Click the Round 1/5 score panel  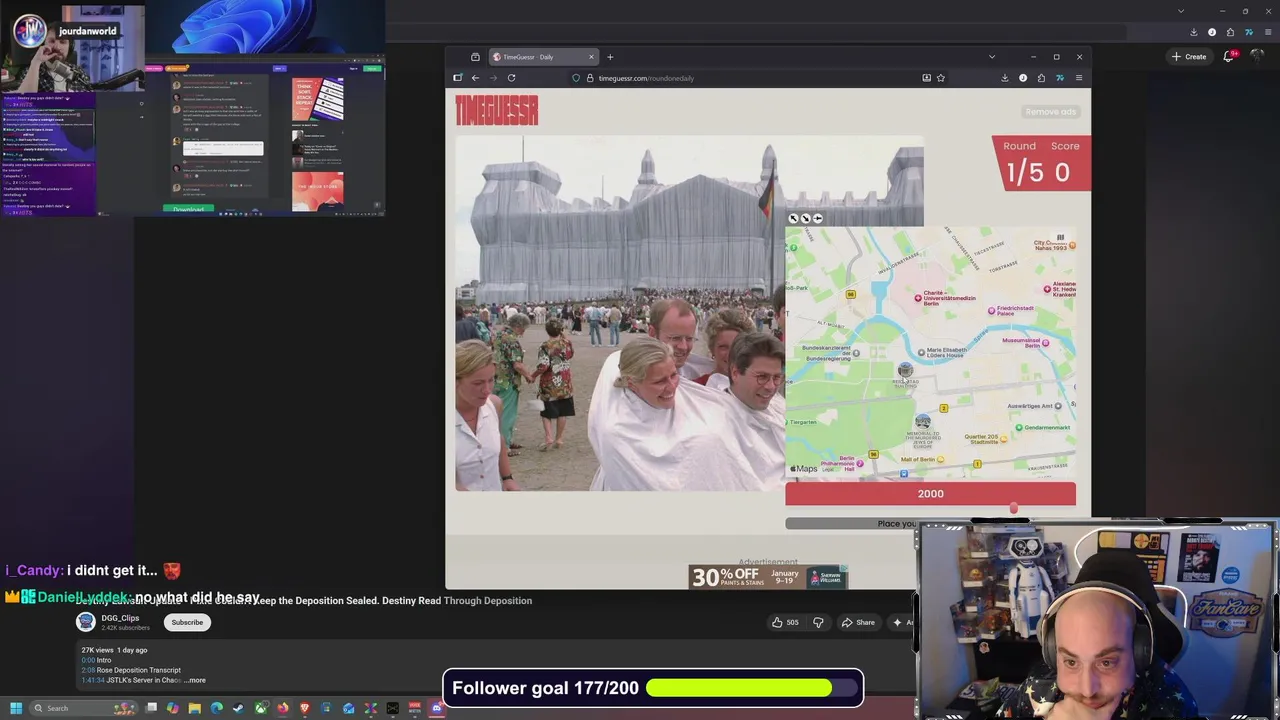(x=1041, y=162)
